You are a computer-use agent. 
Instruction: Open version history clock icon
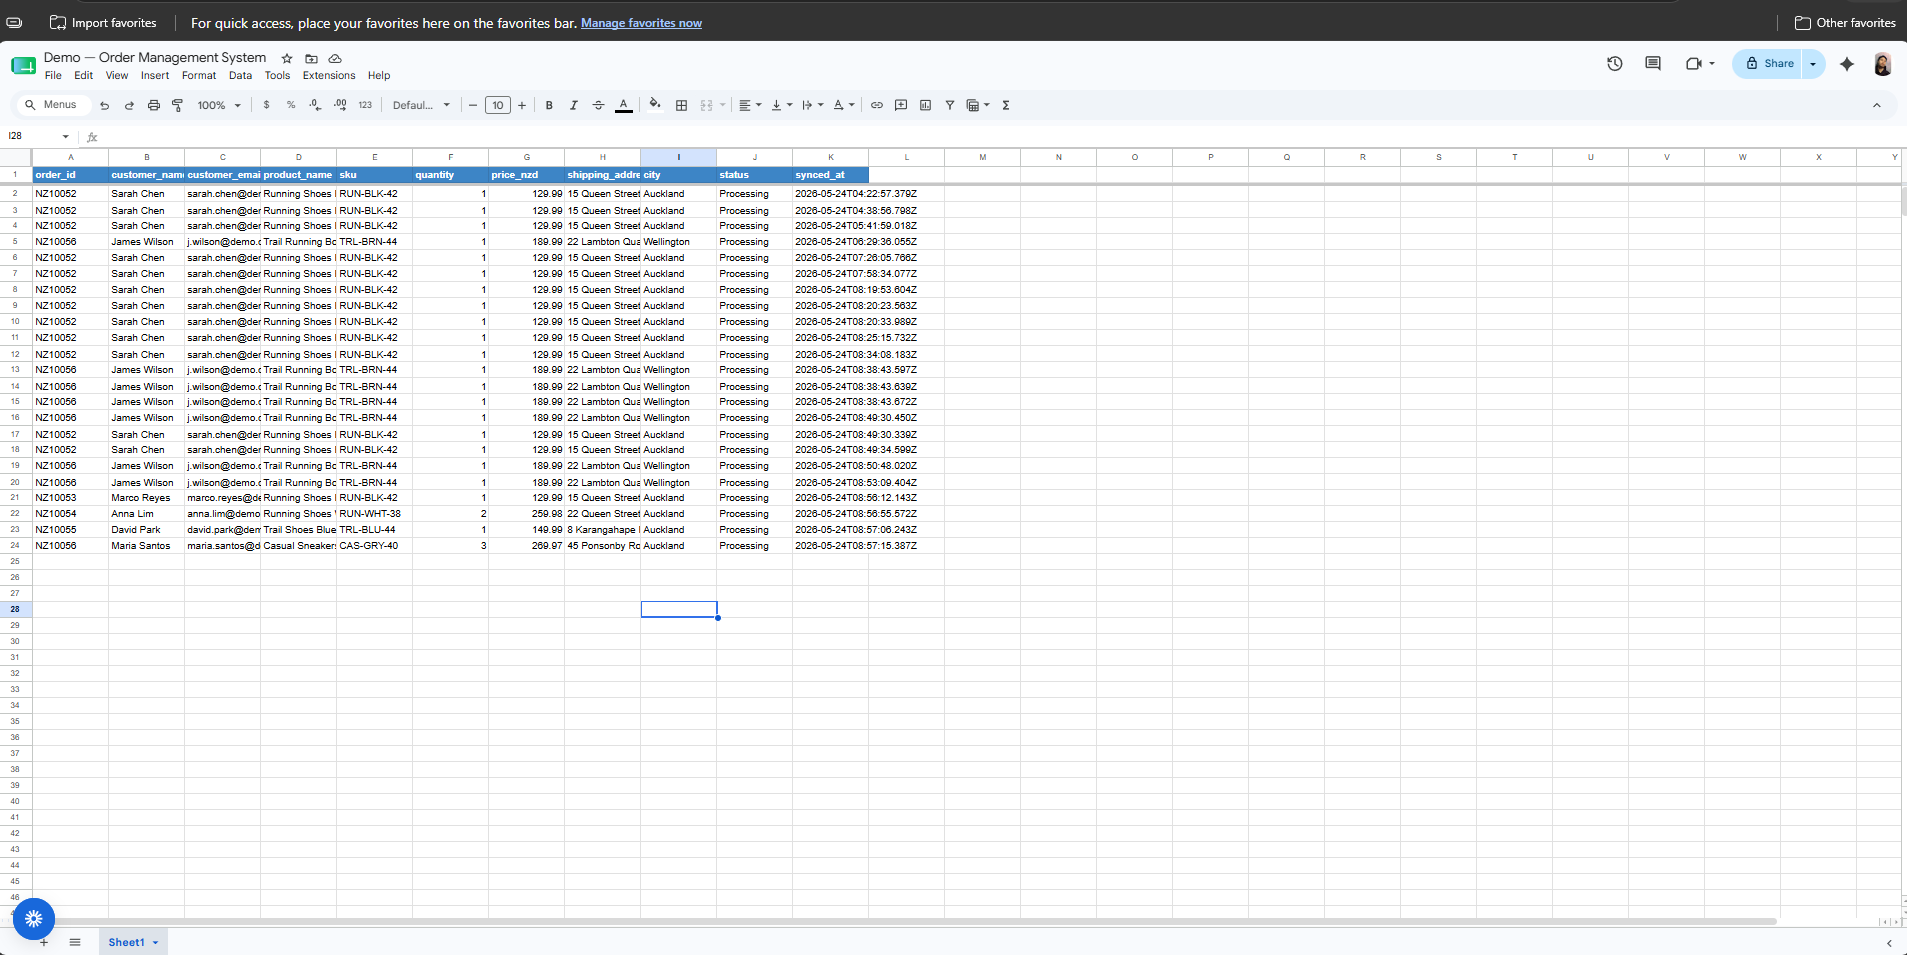coord(1615,63)
